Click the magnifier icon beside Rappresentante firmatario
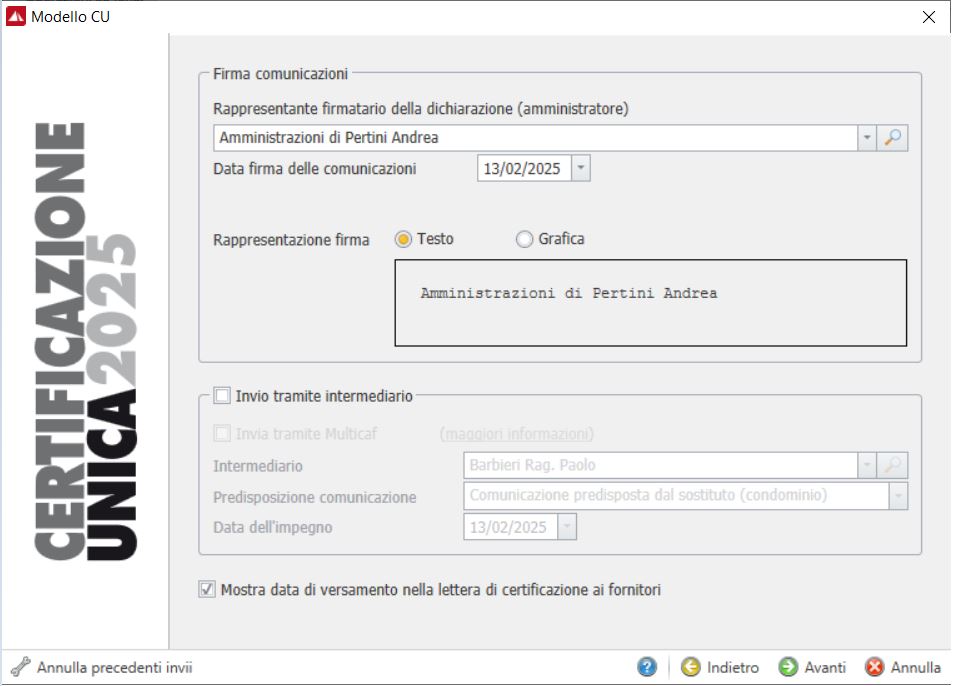This screenshot has height=686, width=956. [x=893, y=138]
